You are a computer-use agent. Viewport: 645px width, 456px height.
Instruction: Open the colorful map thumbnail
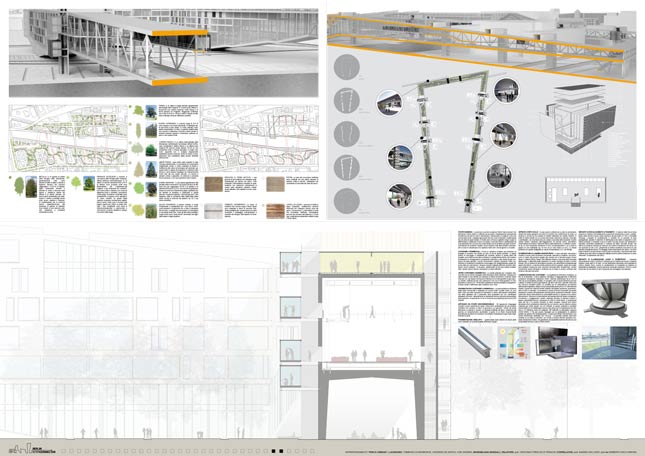[x=514, y=343]
